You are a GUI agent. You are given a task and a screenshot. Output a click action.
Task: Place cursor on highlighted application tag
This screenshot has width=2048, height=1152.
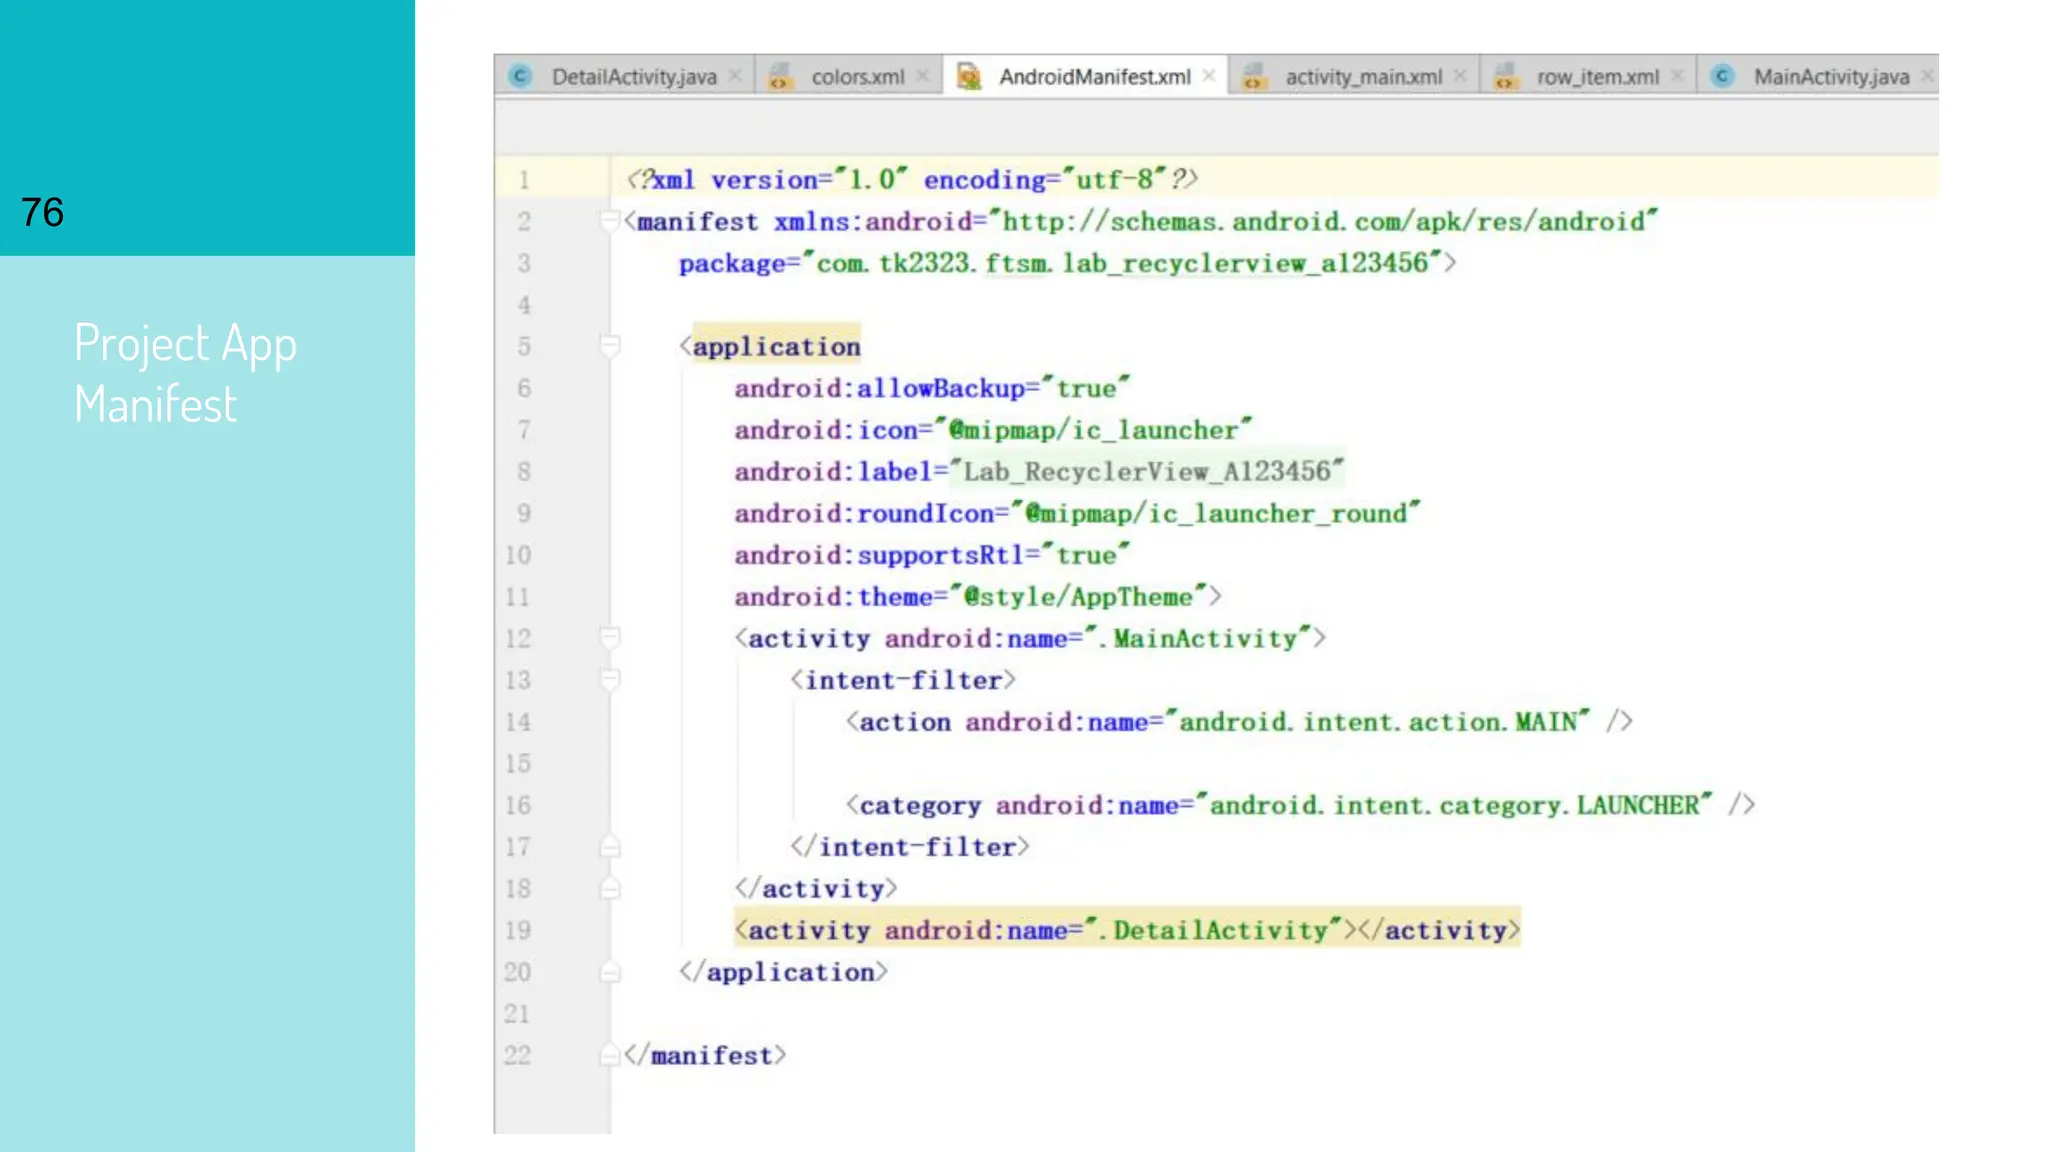[776, 346]
